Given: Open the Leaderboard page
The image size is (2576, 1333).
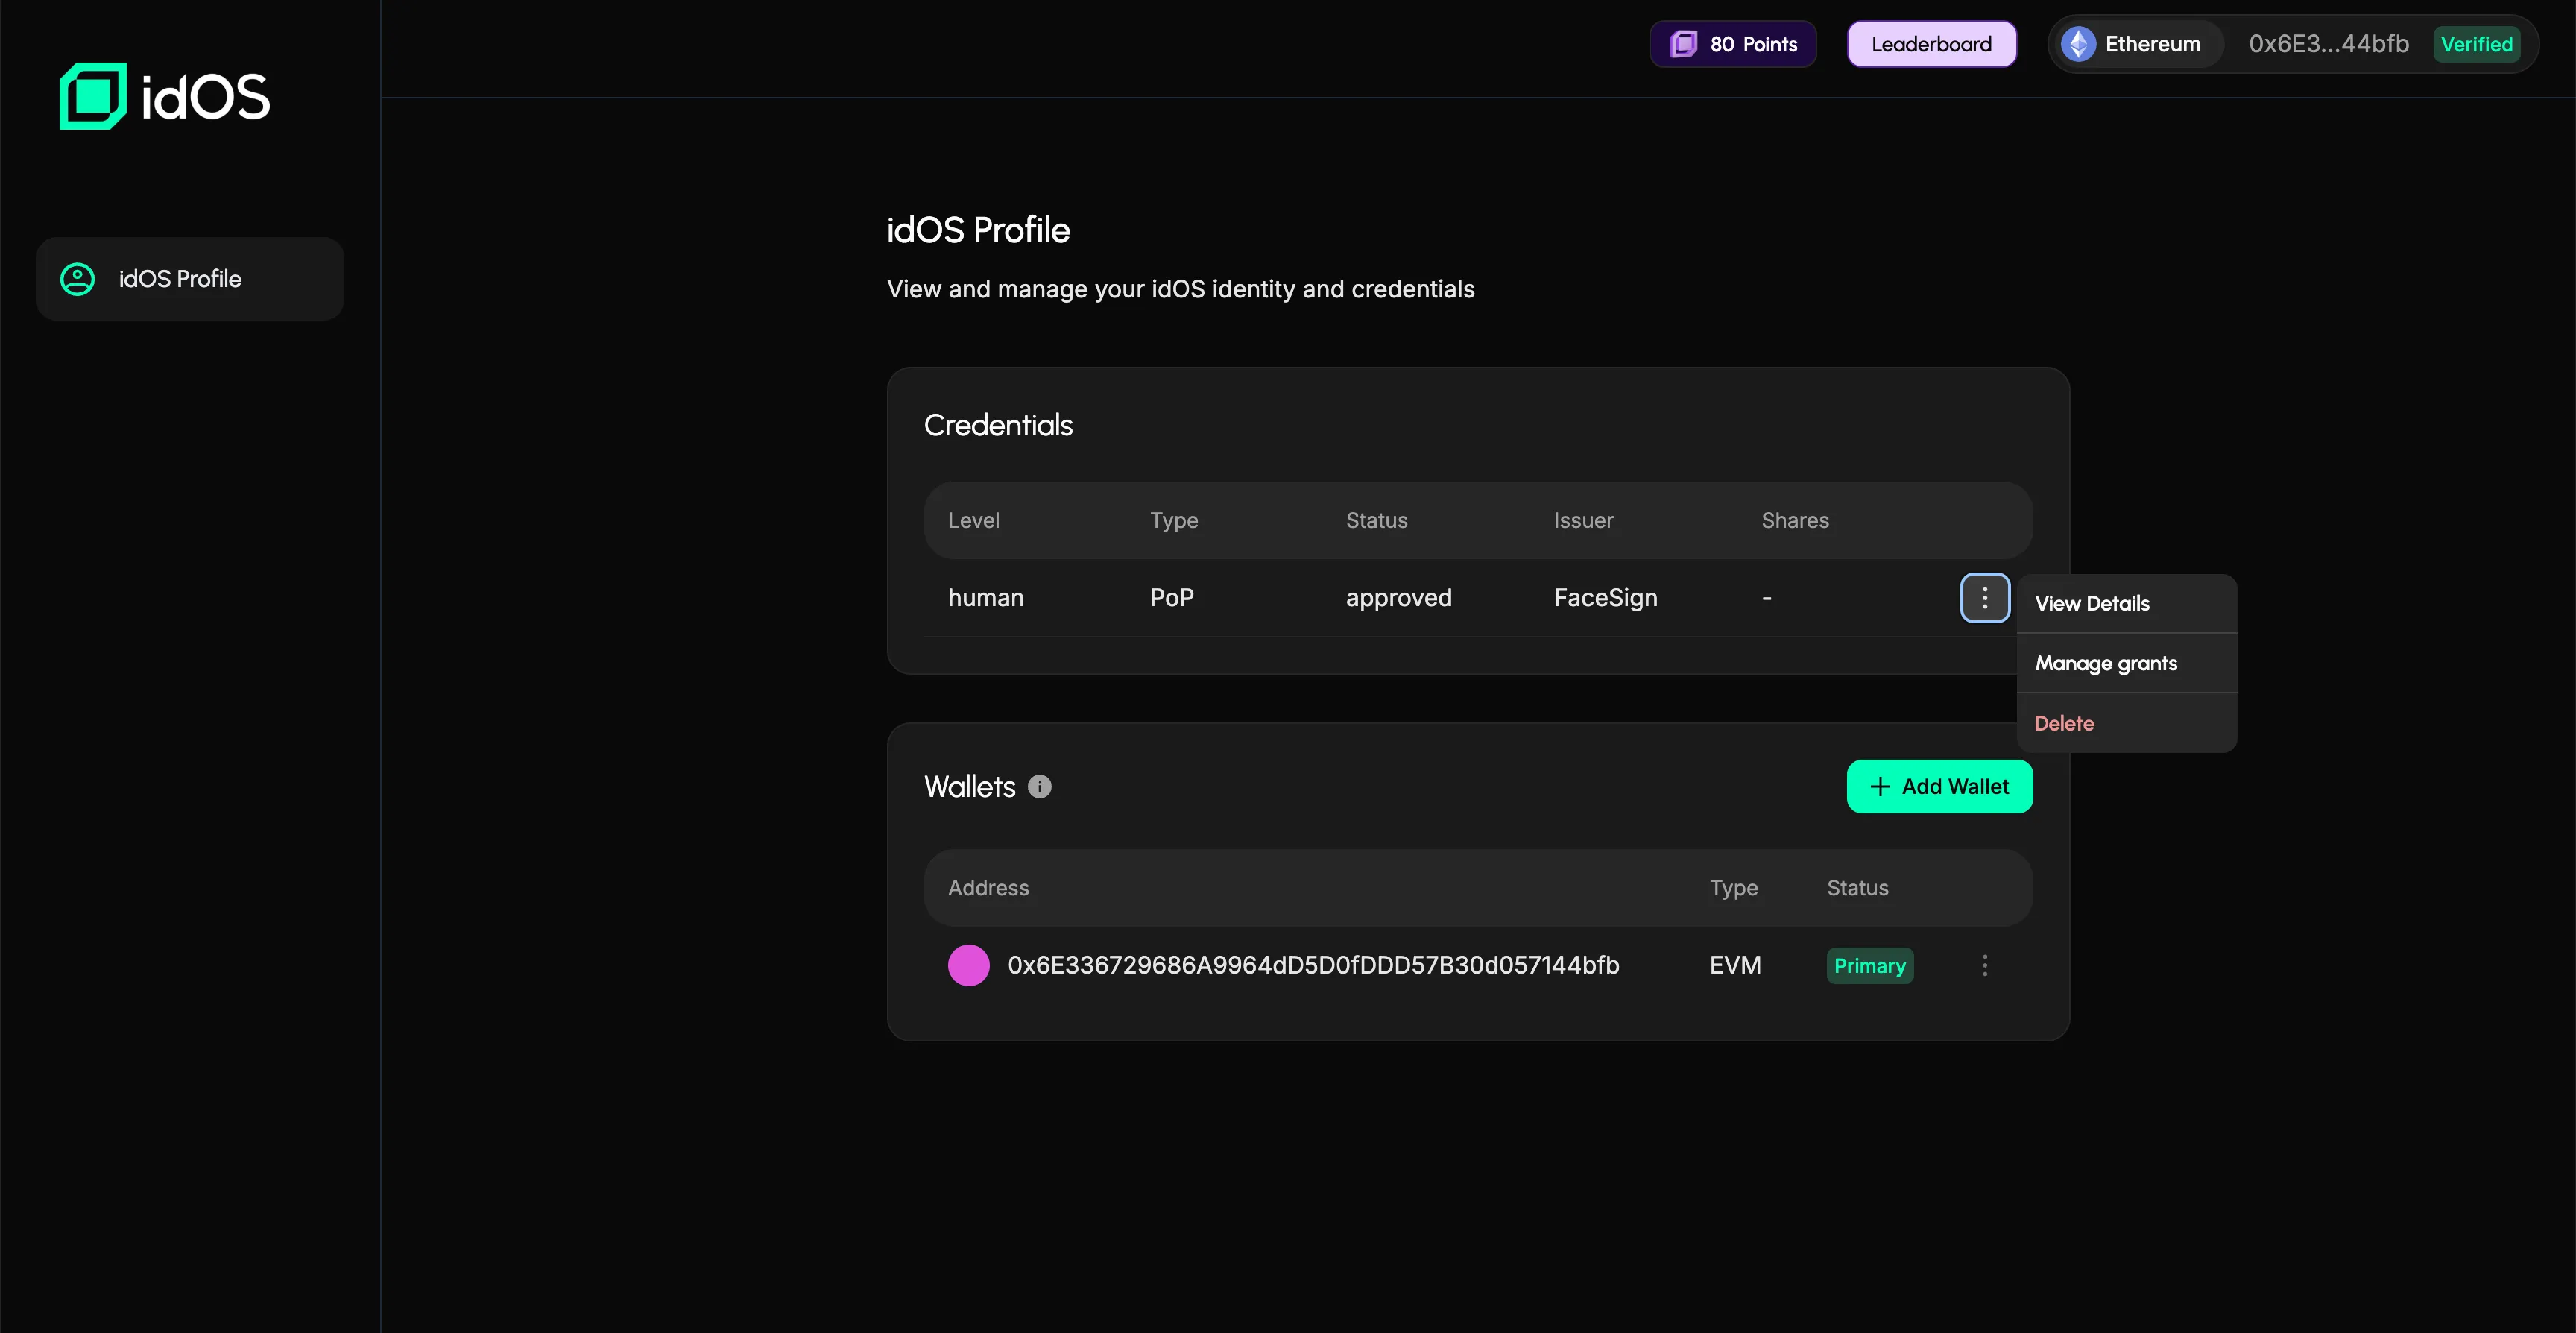Looking at the screenshot, I should point(1931,44).
